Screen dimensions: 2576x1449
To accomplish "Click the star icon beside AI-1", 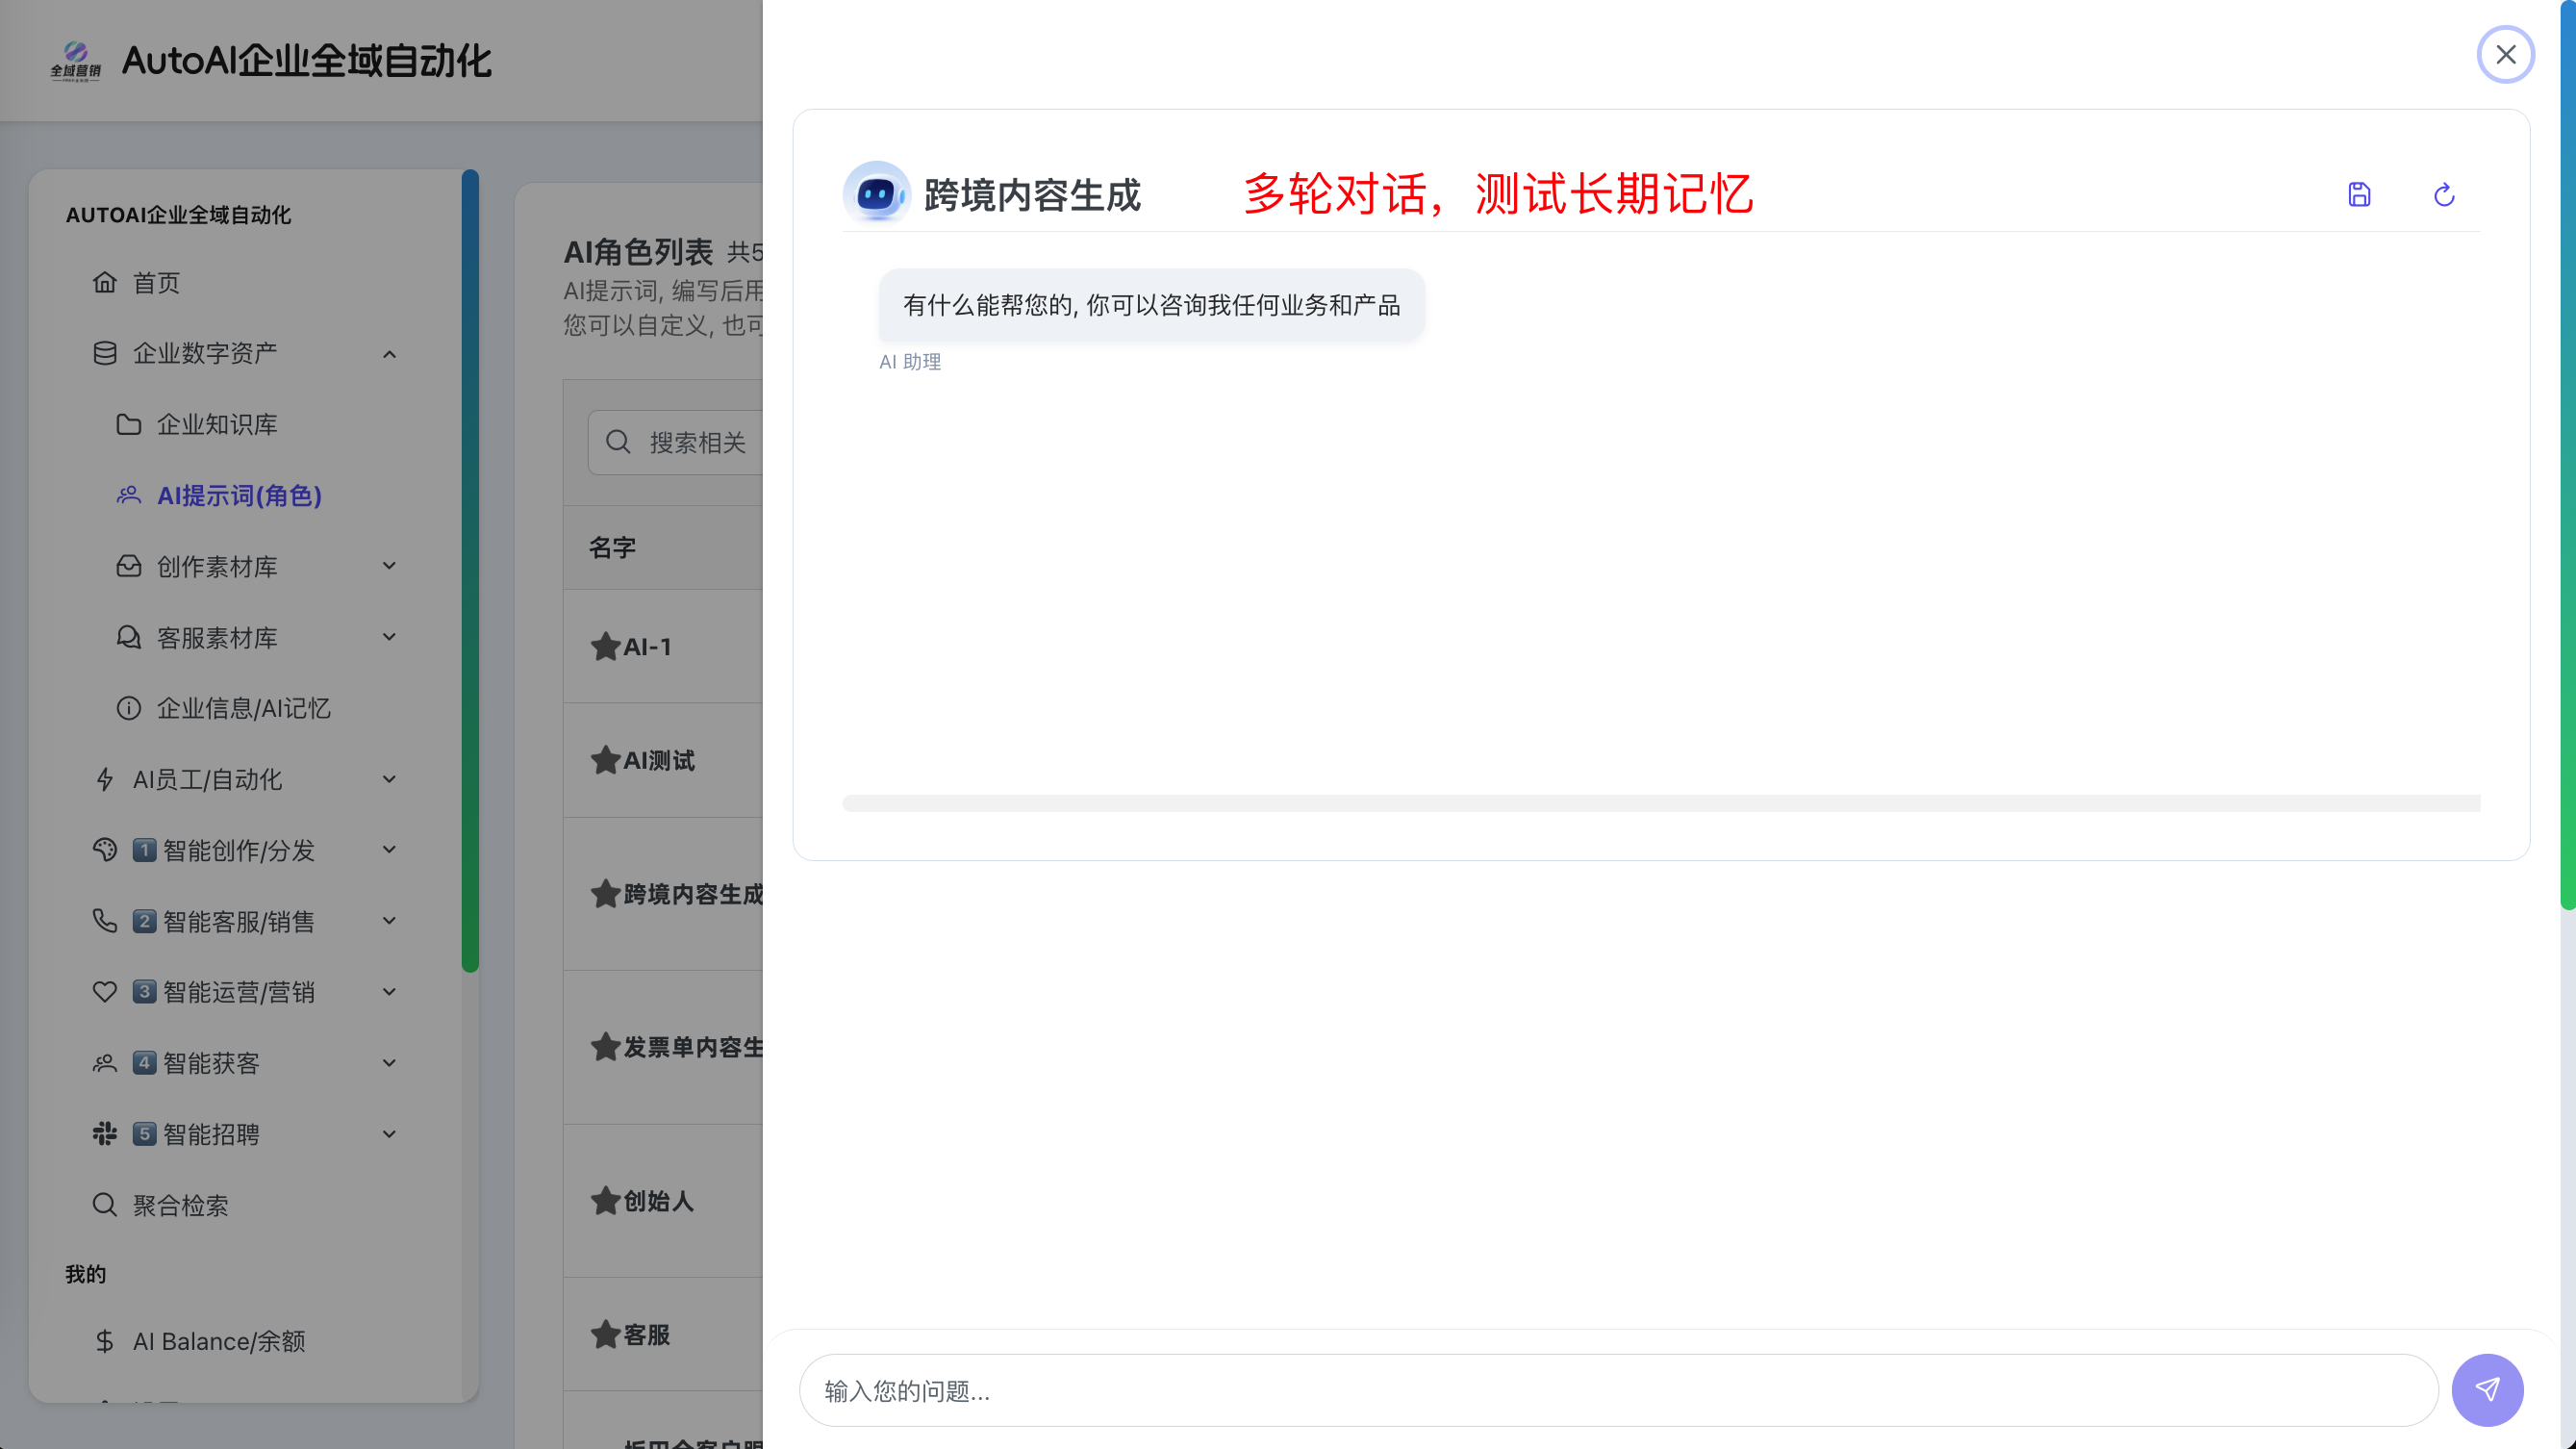I will tap(605, 647).
